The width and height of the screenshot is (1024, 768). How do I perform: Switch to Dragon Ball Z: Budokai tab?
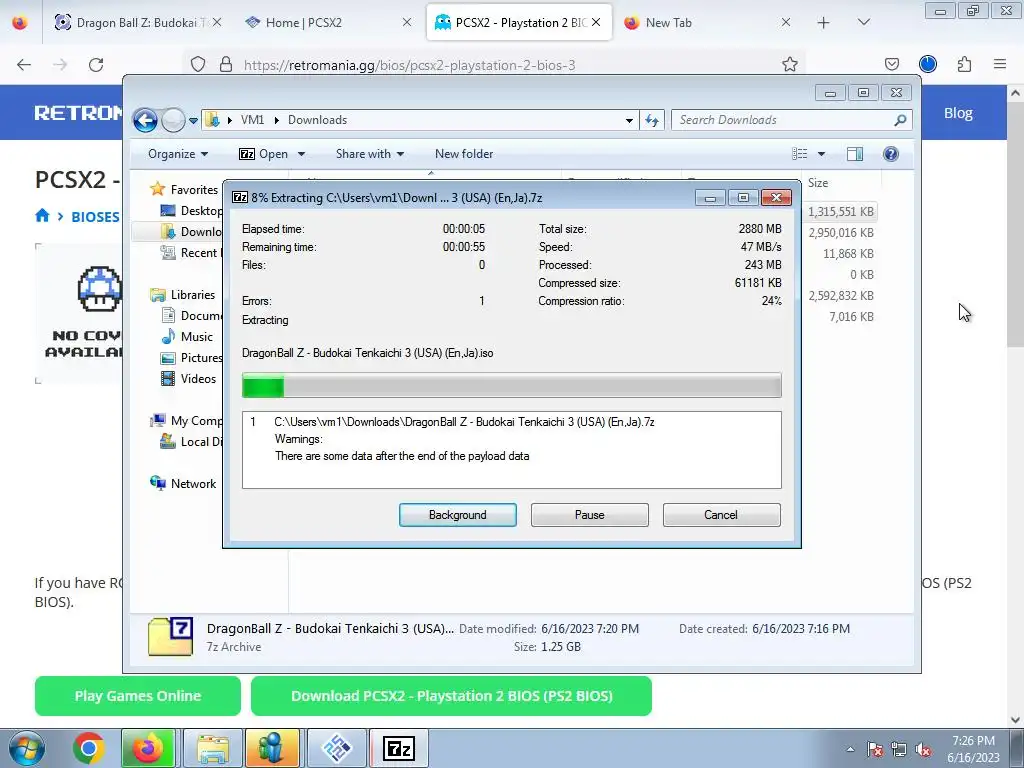tap(138, 23)
